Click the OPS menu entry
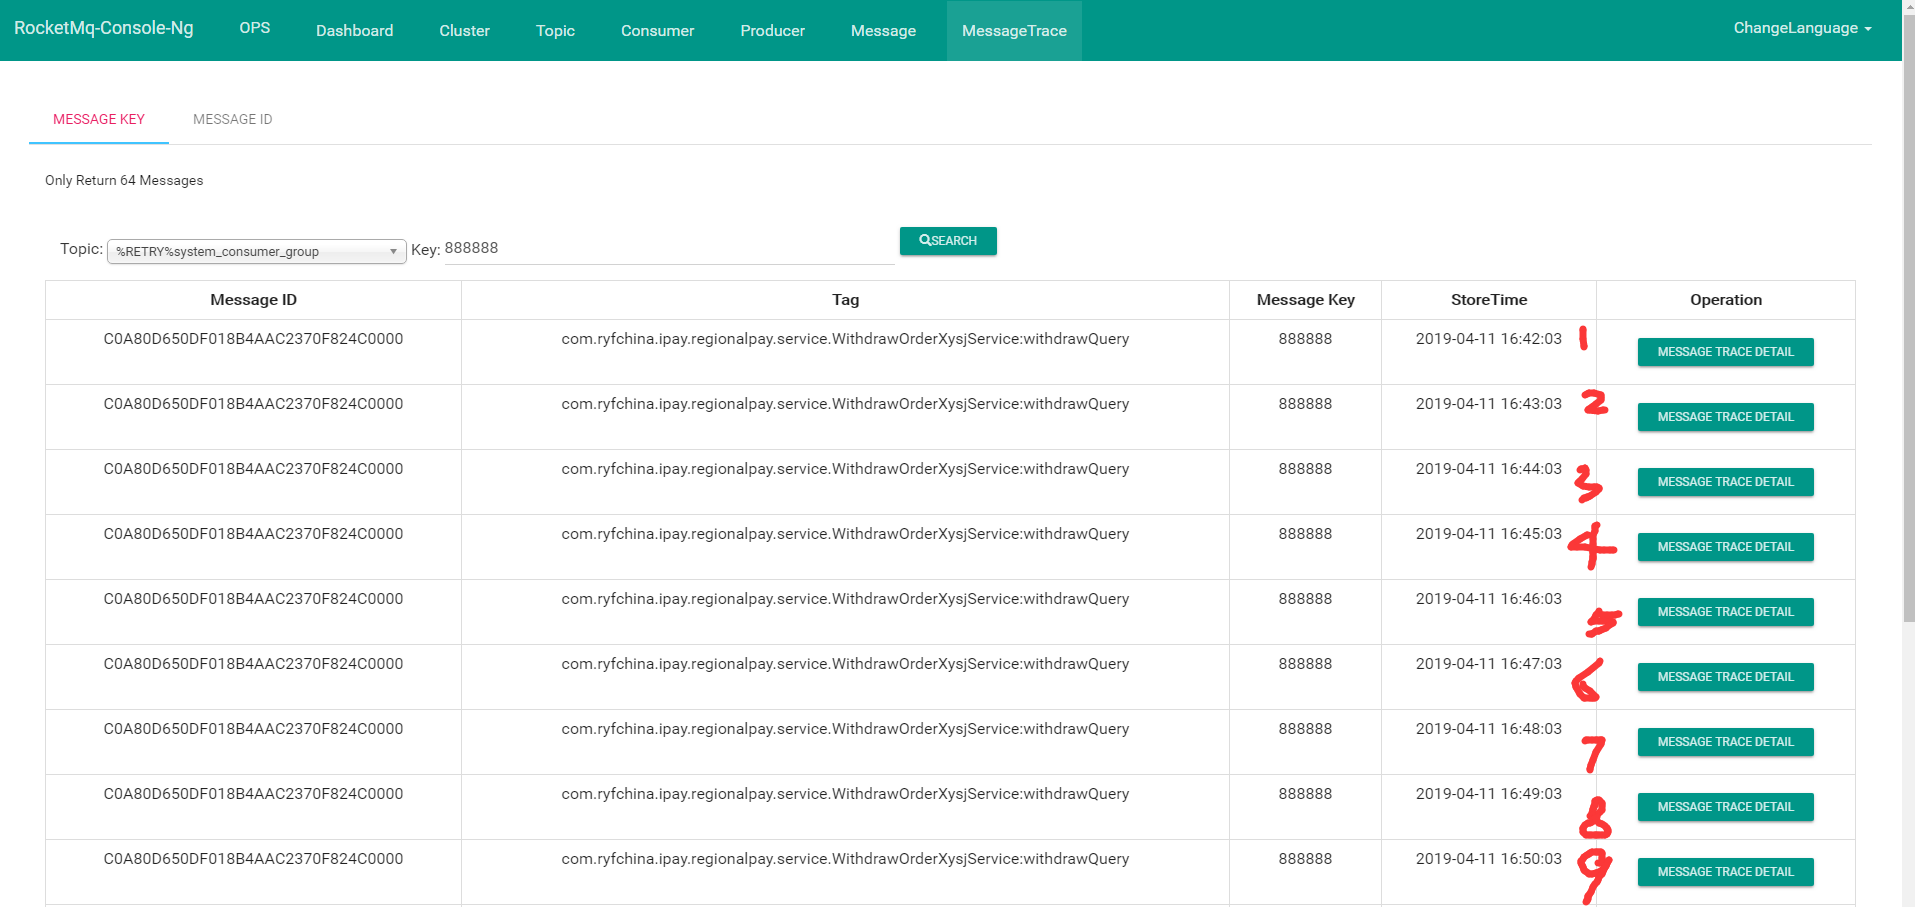Viewport: 1915px width, 907px height. 253,28
